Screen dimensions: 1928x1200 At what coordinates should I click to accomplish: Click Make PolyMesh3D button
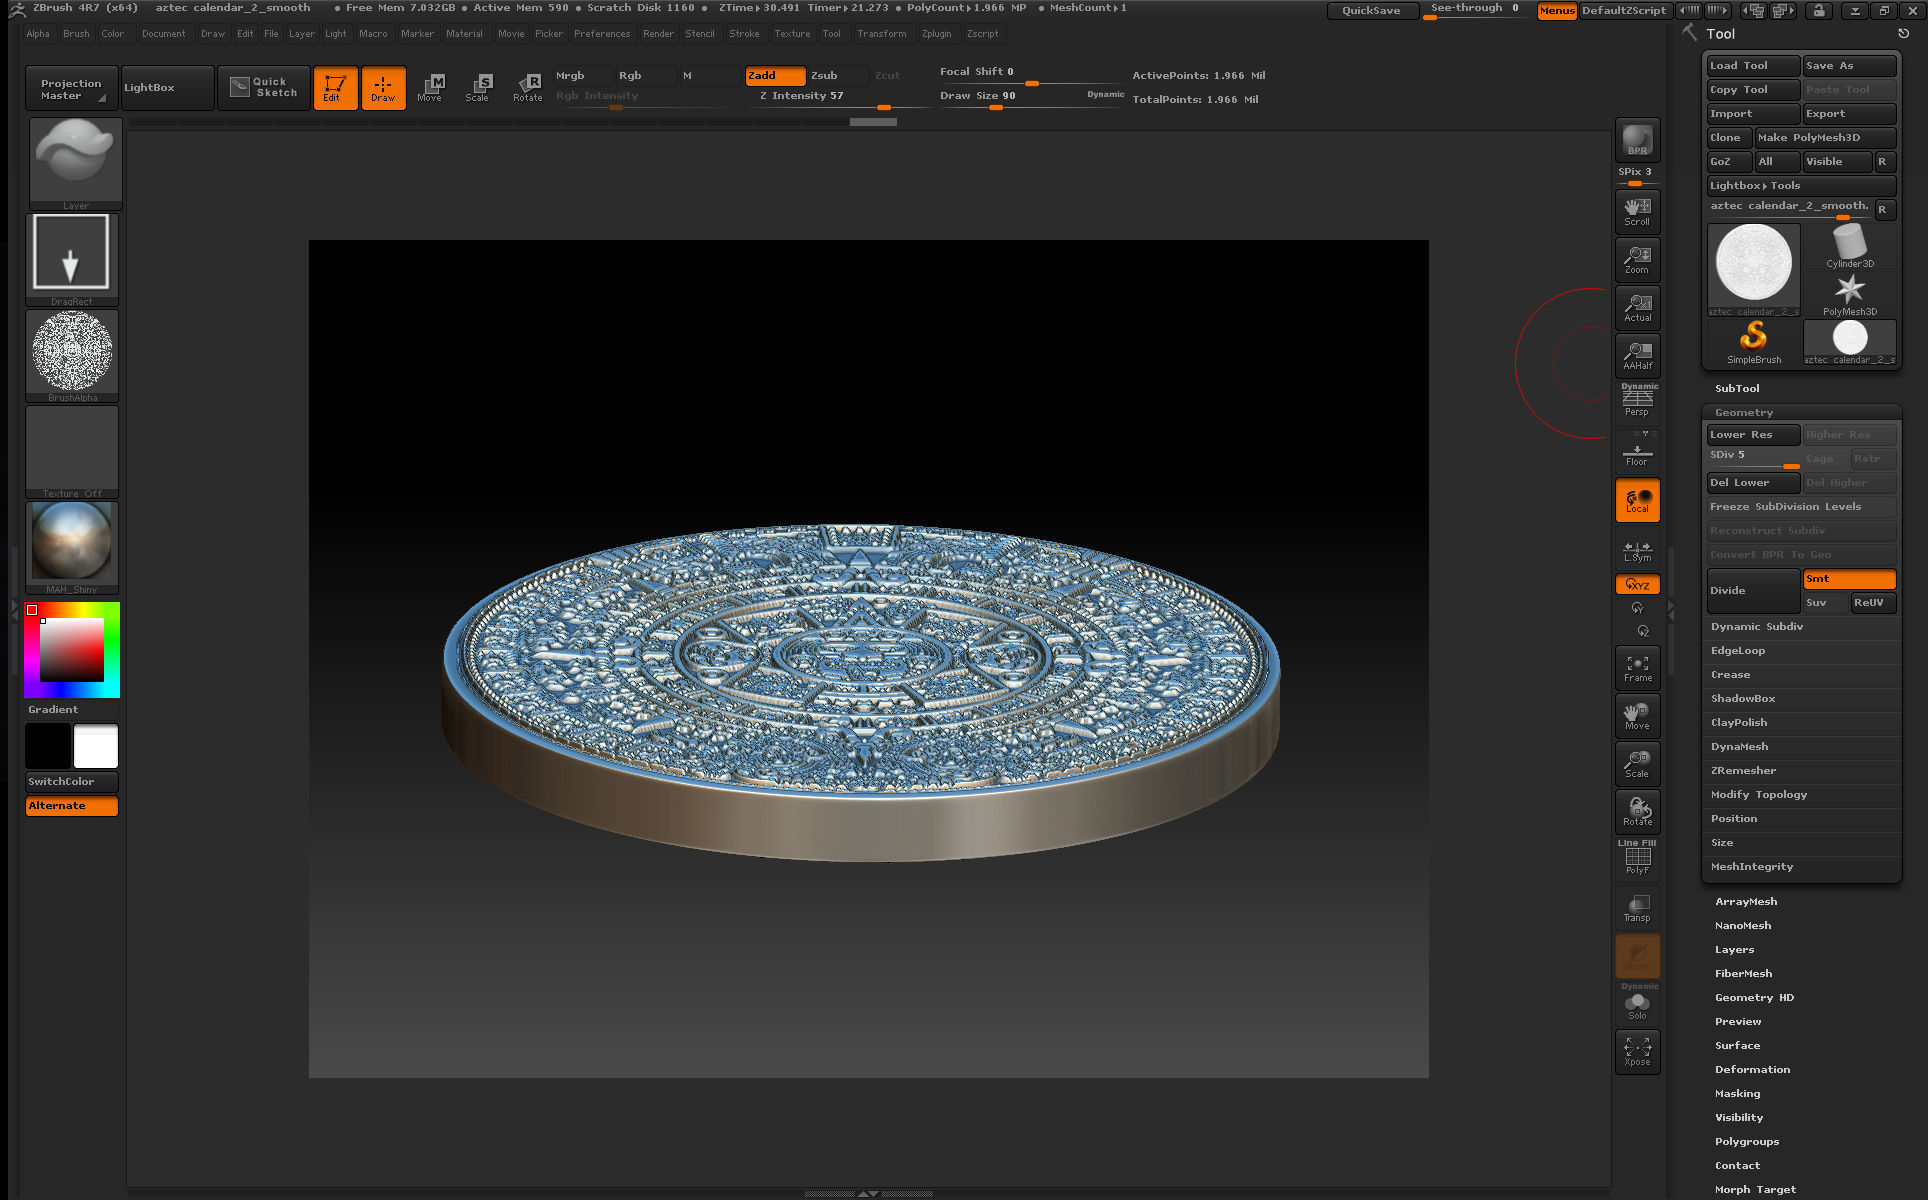[x=1825, y=138]
